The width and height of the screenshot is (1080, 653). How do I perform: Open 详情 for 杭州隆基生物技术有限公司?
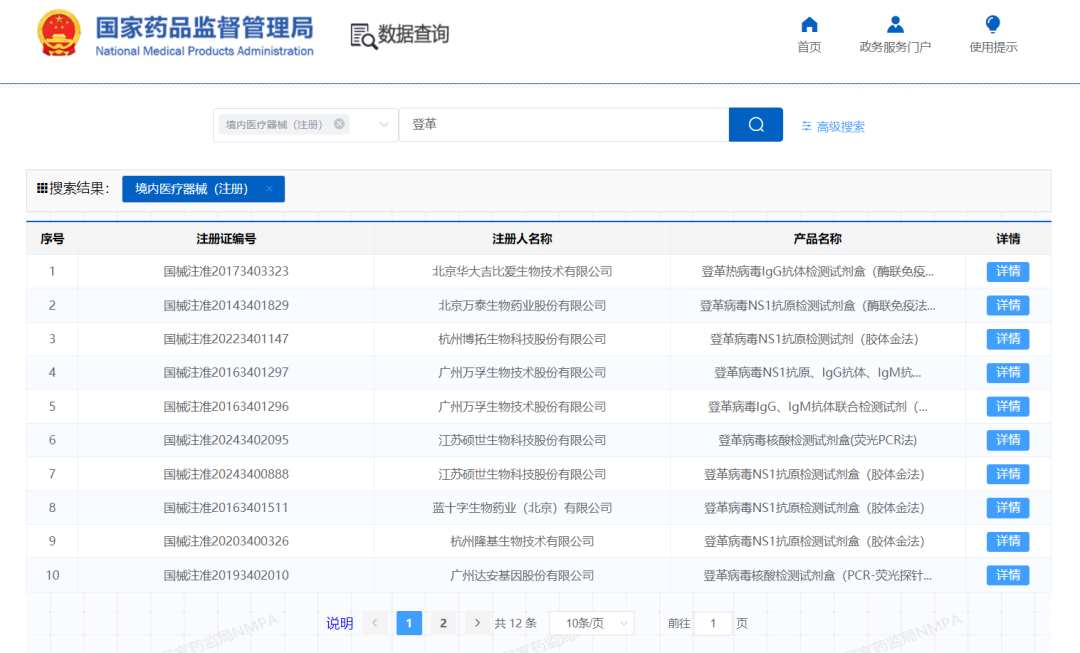[1008, 541]
